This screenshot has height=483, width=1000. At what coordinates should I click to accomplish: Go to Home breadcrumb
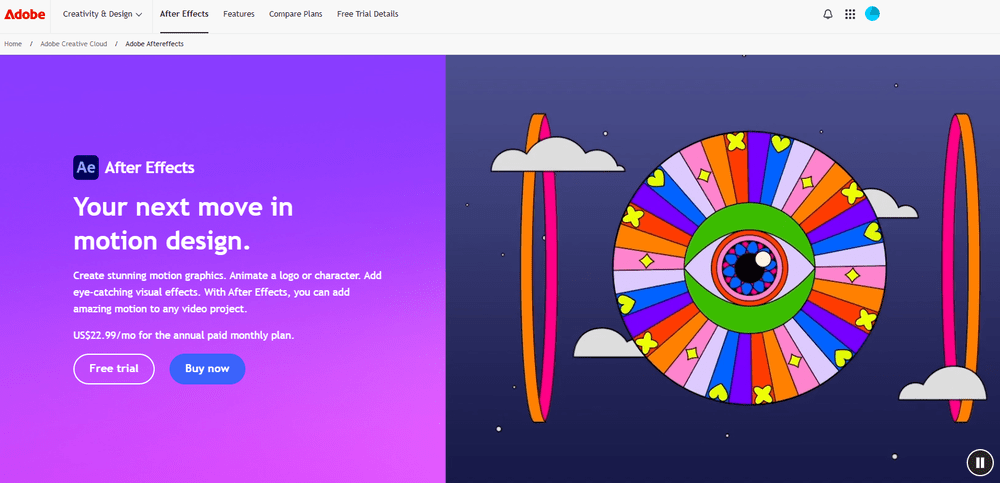(13, 44)
